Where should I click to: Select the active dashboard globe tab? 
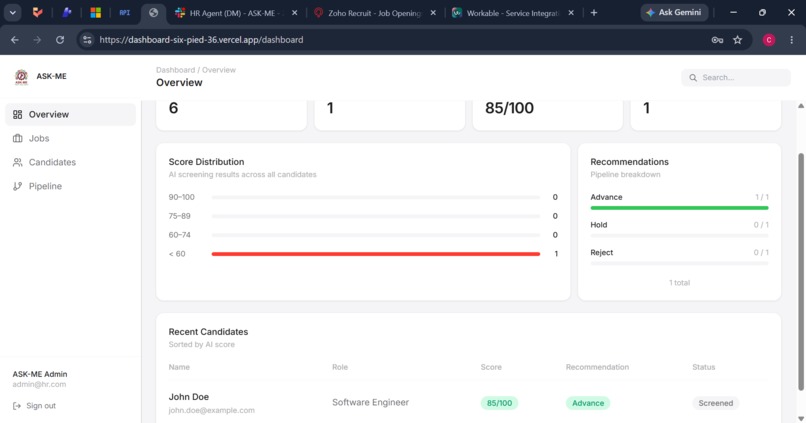click(x=153, y=13)
